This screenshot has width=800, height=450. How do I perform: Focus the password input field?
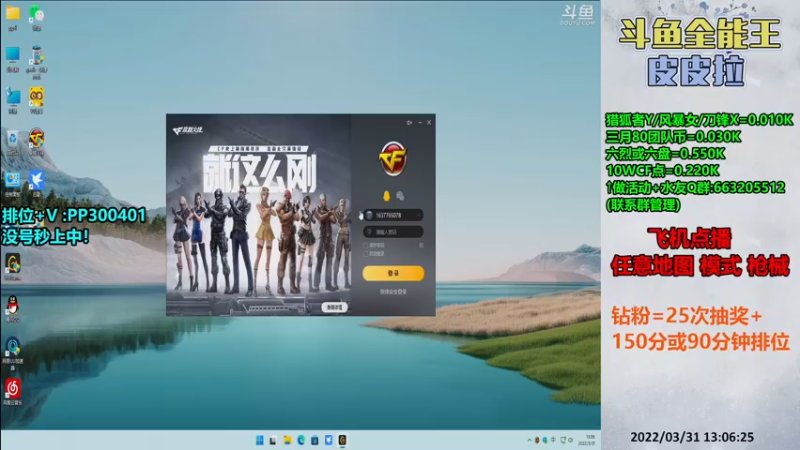393,232
